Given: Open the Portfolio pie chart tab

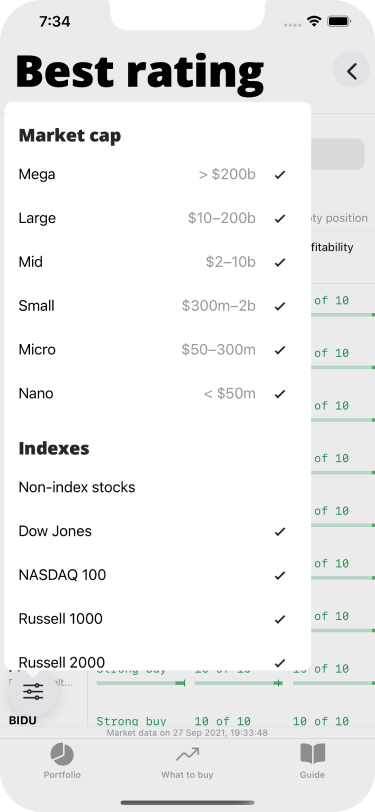Looking at the screenshot, I should [62, 761].
